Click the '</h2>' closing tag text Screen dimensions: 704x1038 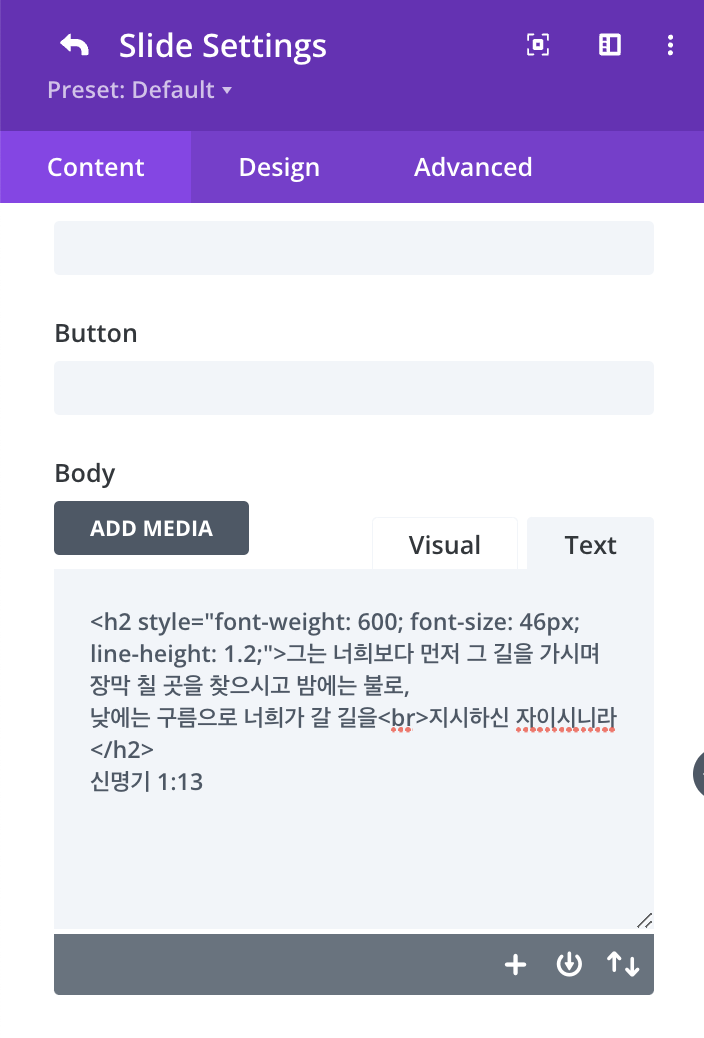click(x=122, y=749)
